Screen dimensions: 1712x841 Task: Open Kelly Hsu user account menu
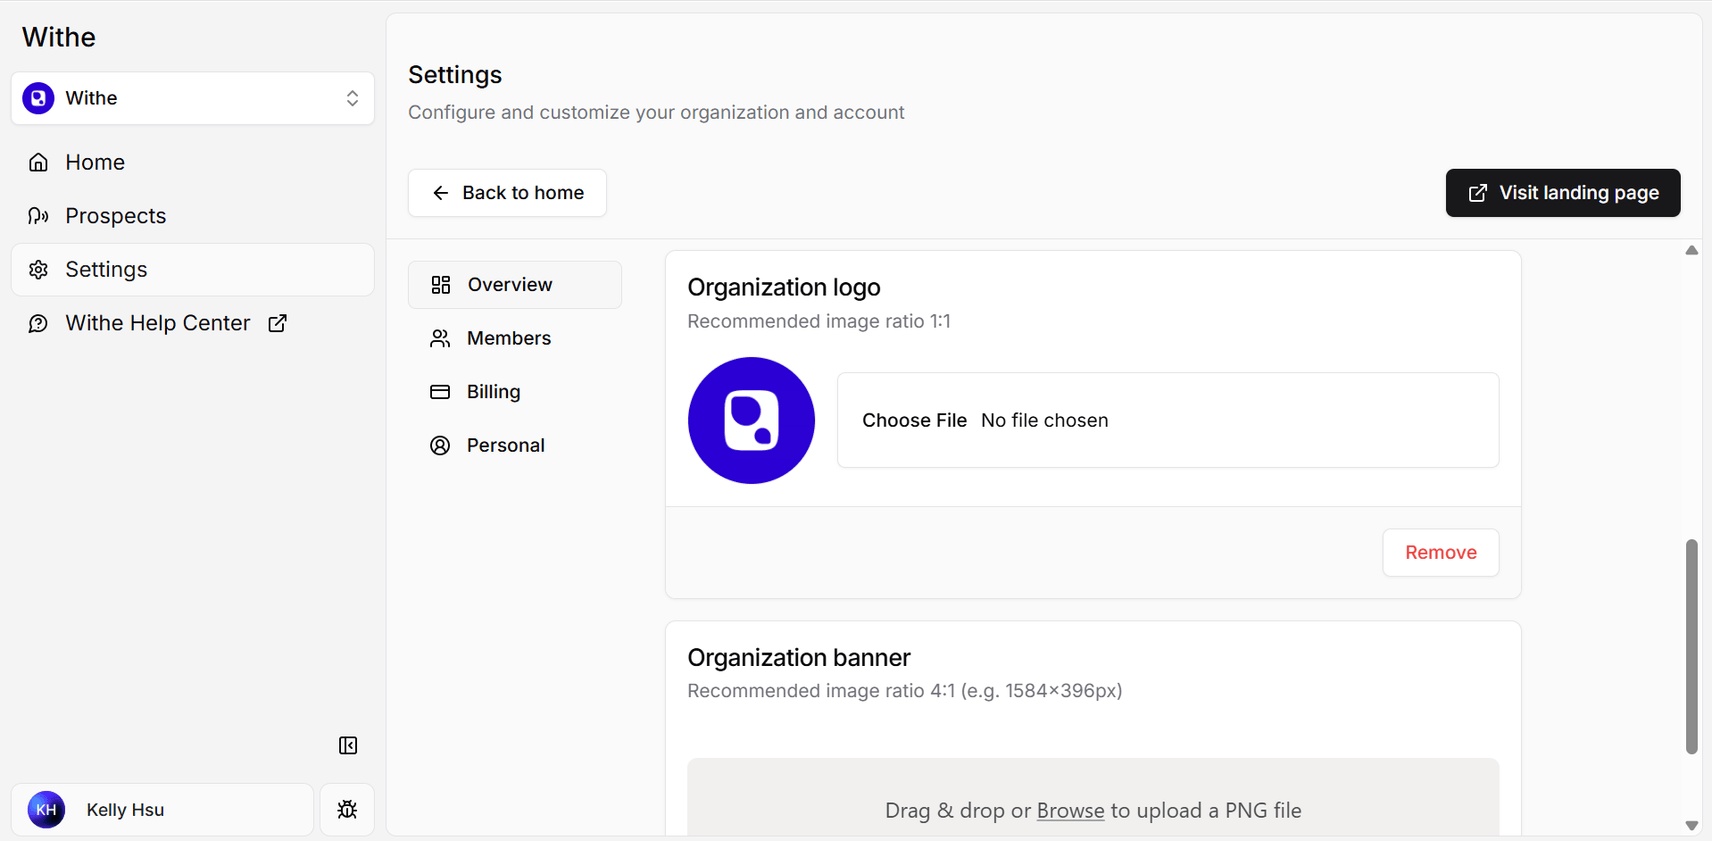(162, 810)
